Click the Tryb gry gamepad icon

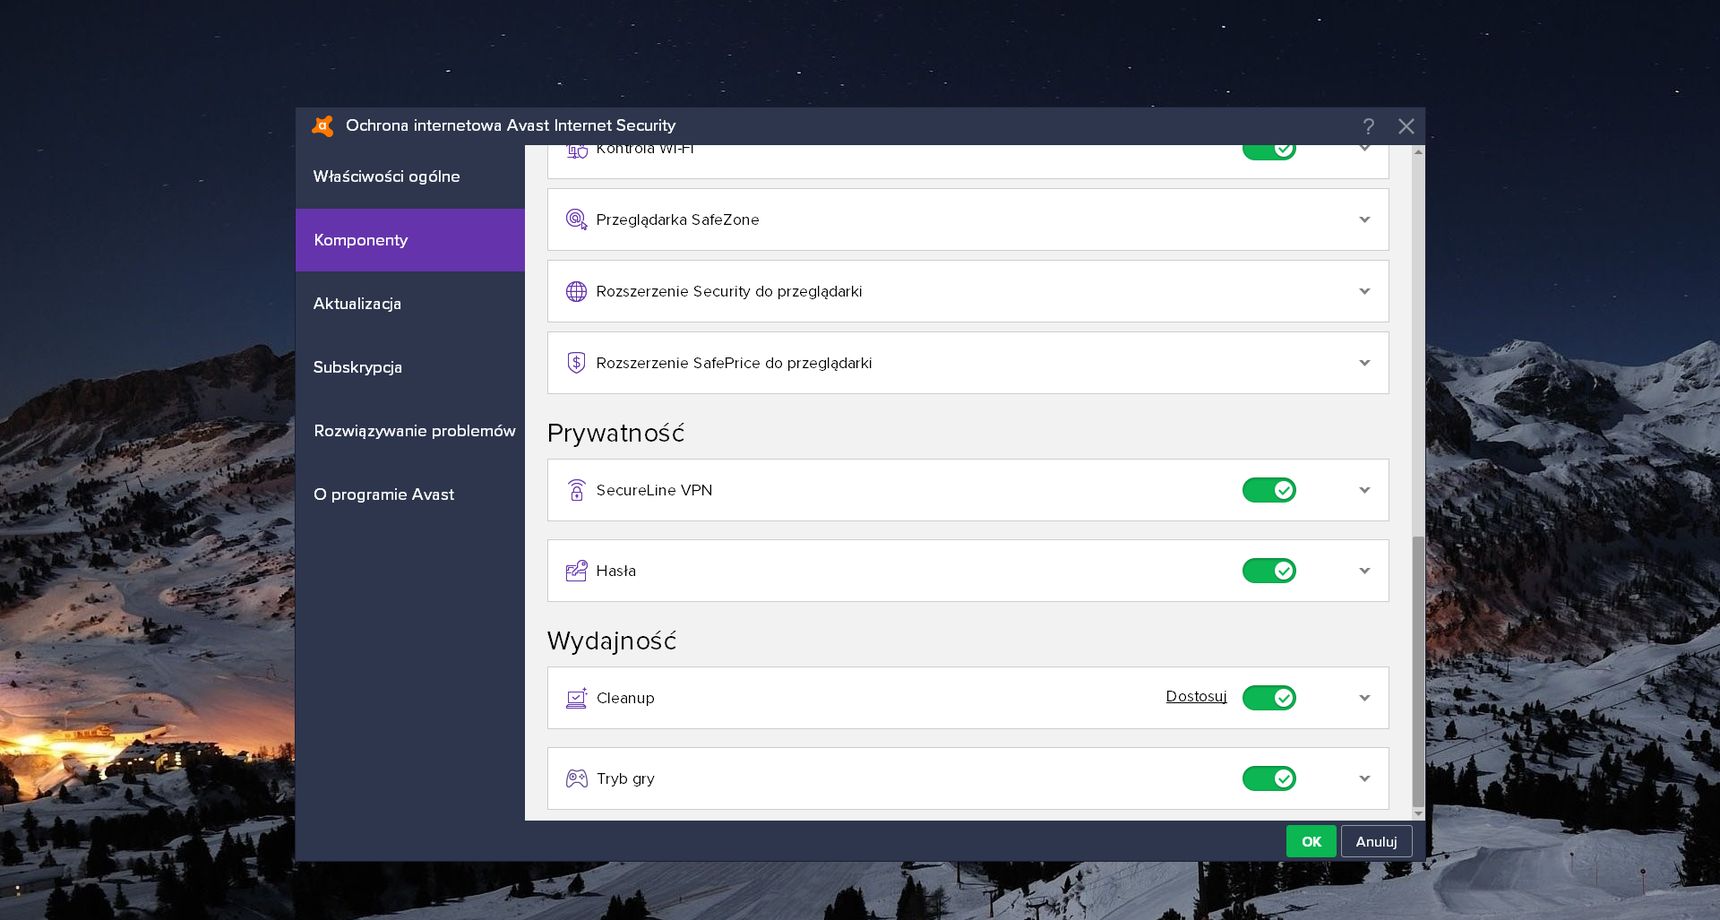pos(576,779)
